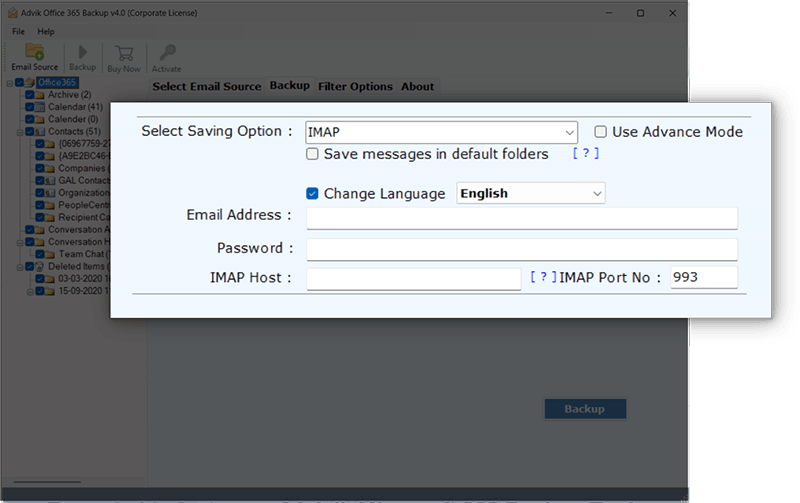Uncheck the Calendar (41) checkbox
Image resolution: width=800 pixels, height=503 pixels.
(30, 107)
